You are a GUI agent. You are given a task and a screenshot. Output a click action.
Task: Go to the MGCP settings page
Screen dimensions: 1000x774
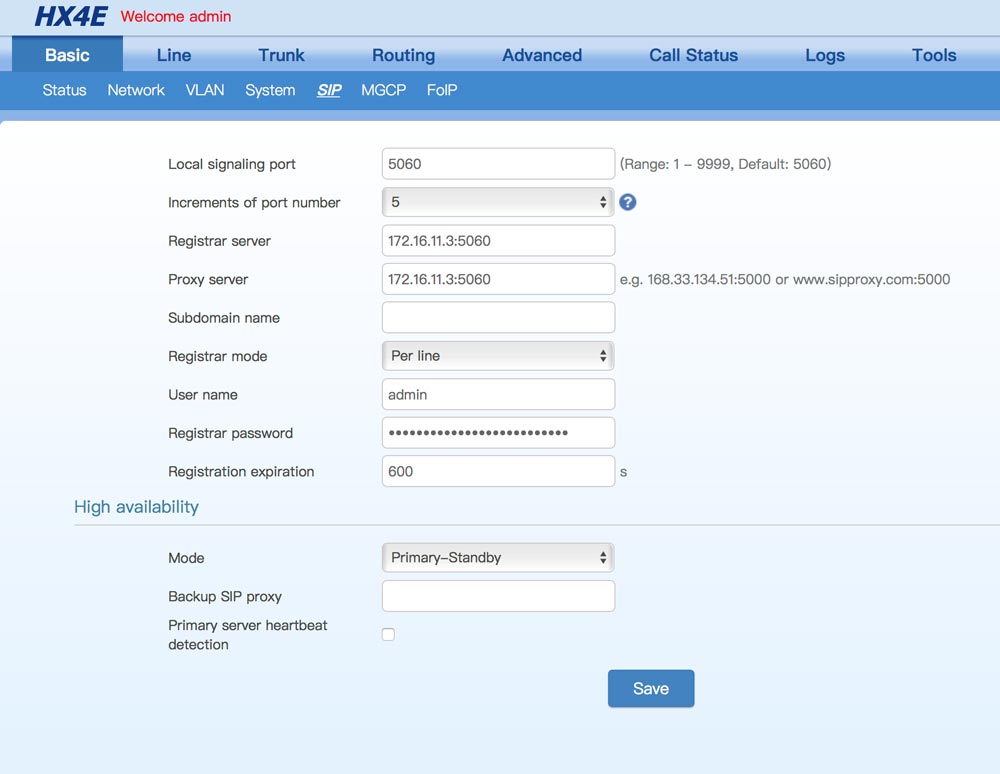tap(383, 90)
